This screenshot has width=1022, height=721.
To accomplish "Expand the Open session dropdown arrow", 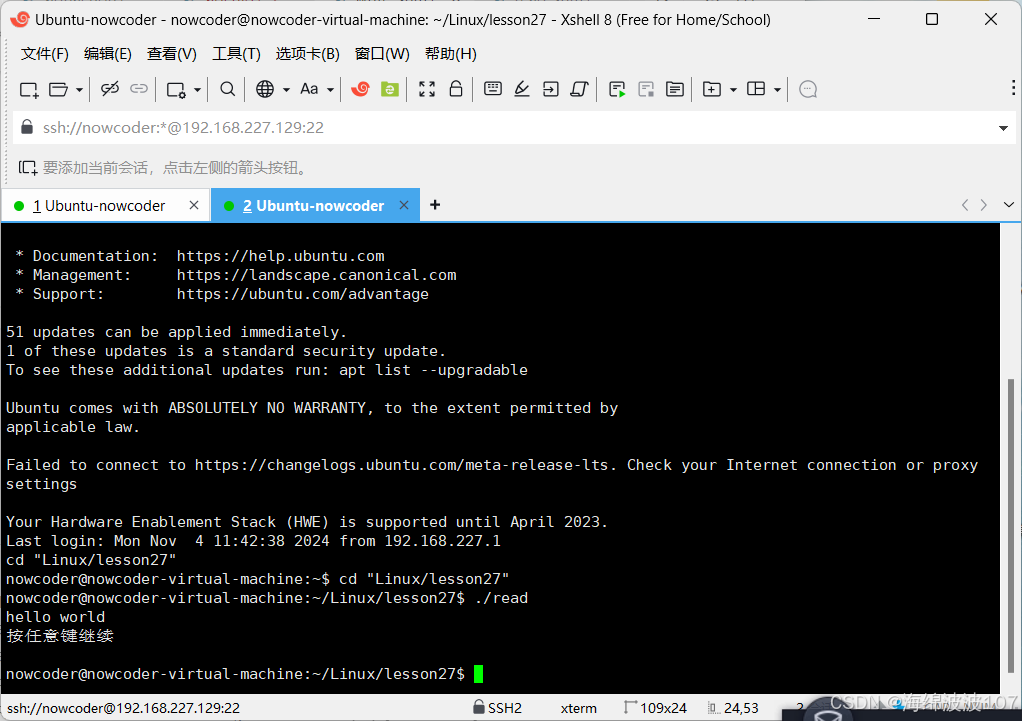I will tap(79, 90).
